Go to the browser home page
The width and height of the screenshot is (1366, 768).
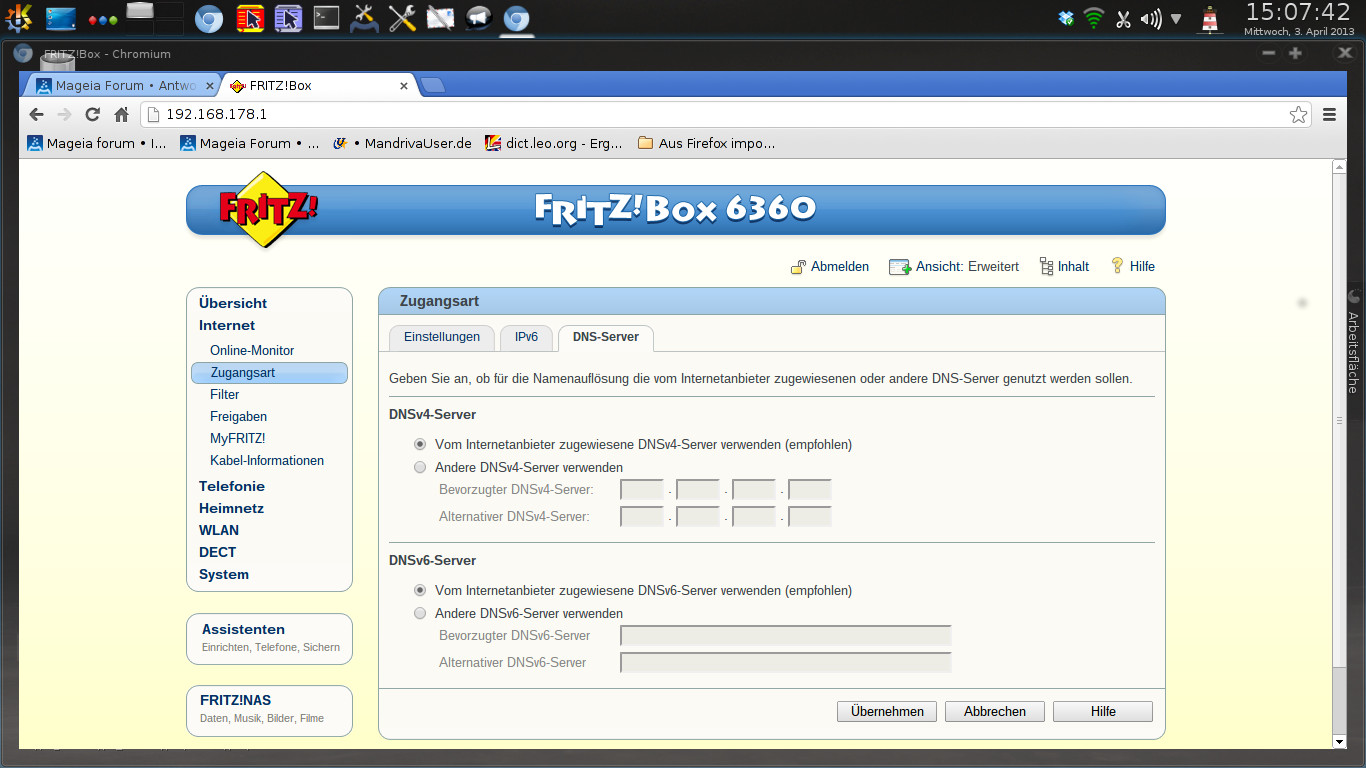click(121, 114)
